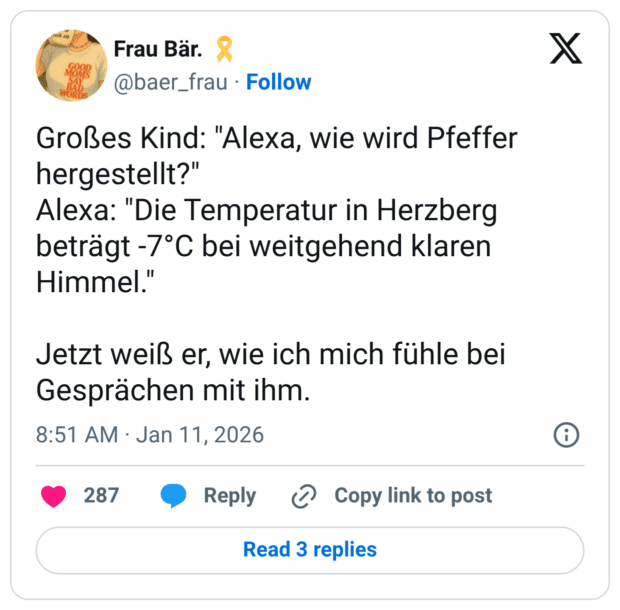Open the info icon beside the timestamp
This screenshot has width=620, height=610.
click(x=566, y=435)
